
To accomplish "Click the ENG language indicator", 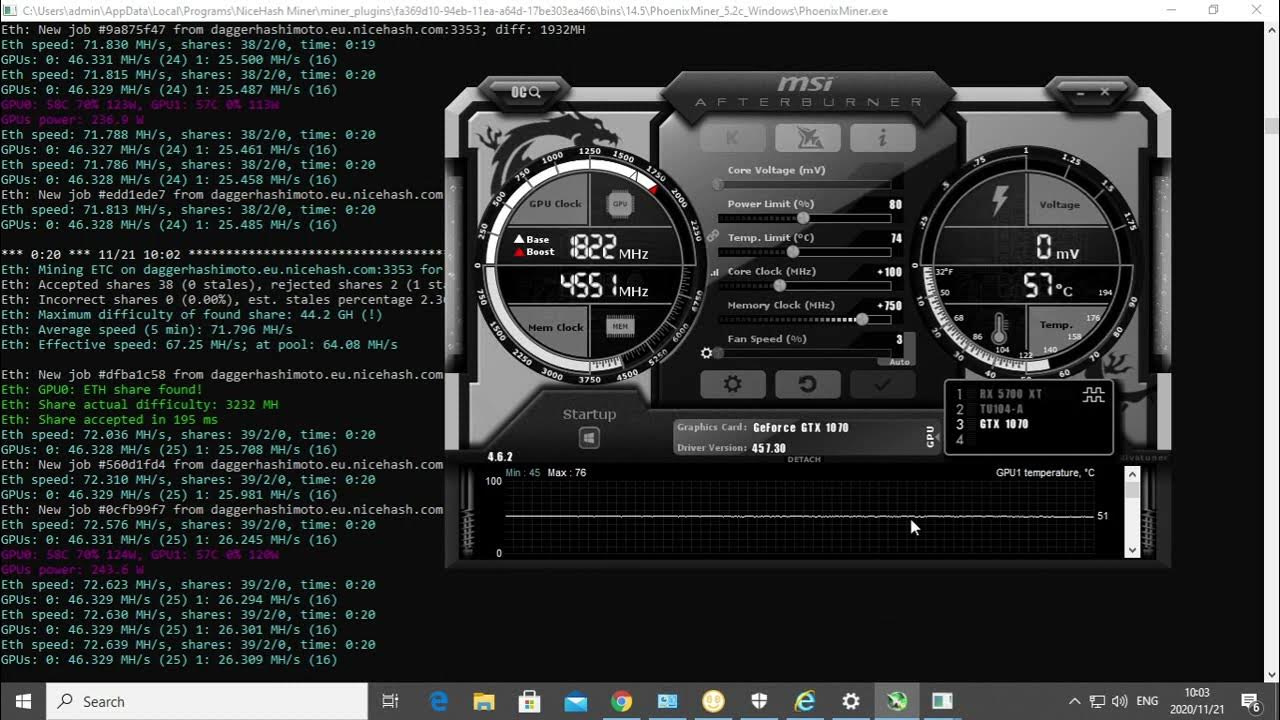I will click(1147, 702).
